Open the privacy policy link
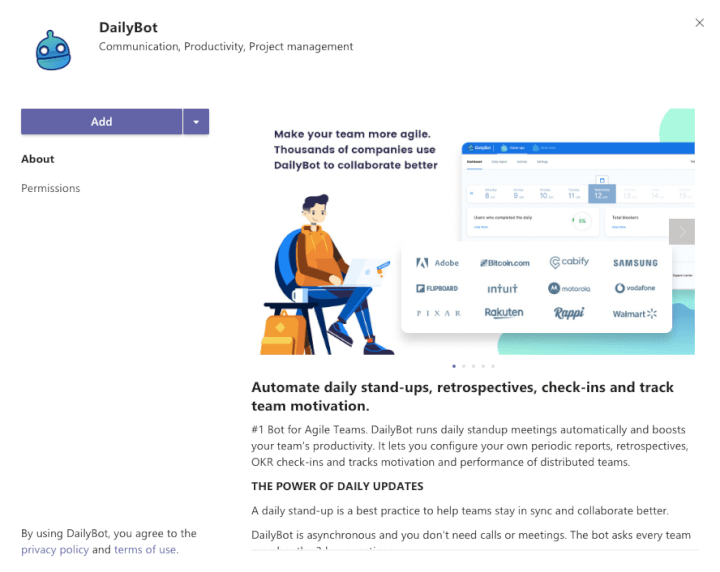This screenshot has width=720, height=572. [55, 550]
